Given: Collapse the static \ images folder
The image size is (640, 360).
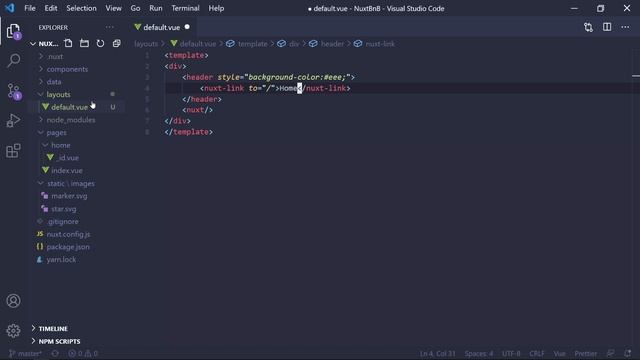Looking at the screenshot, I should pyautogui.click(x=71, y=183).
